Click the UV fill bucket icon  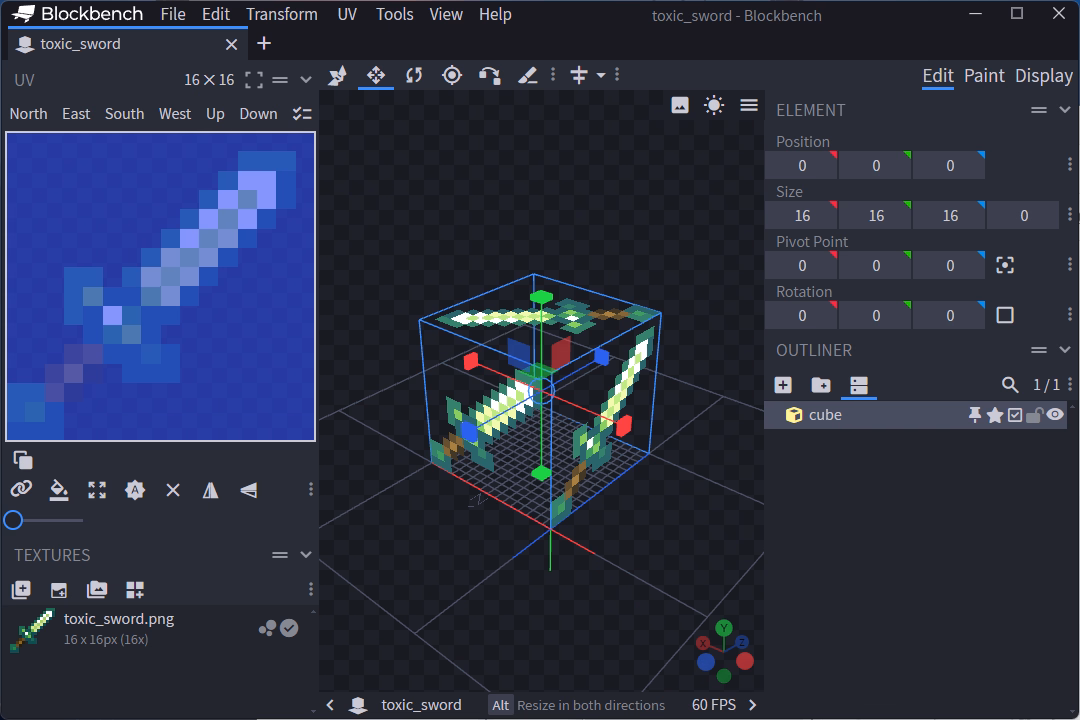click(x=59, y=490)
